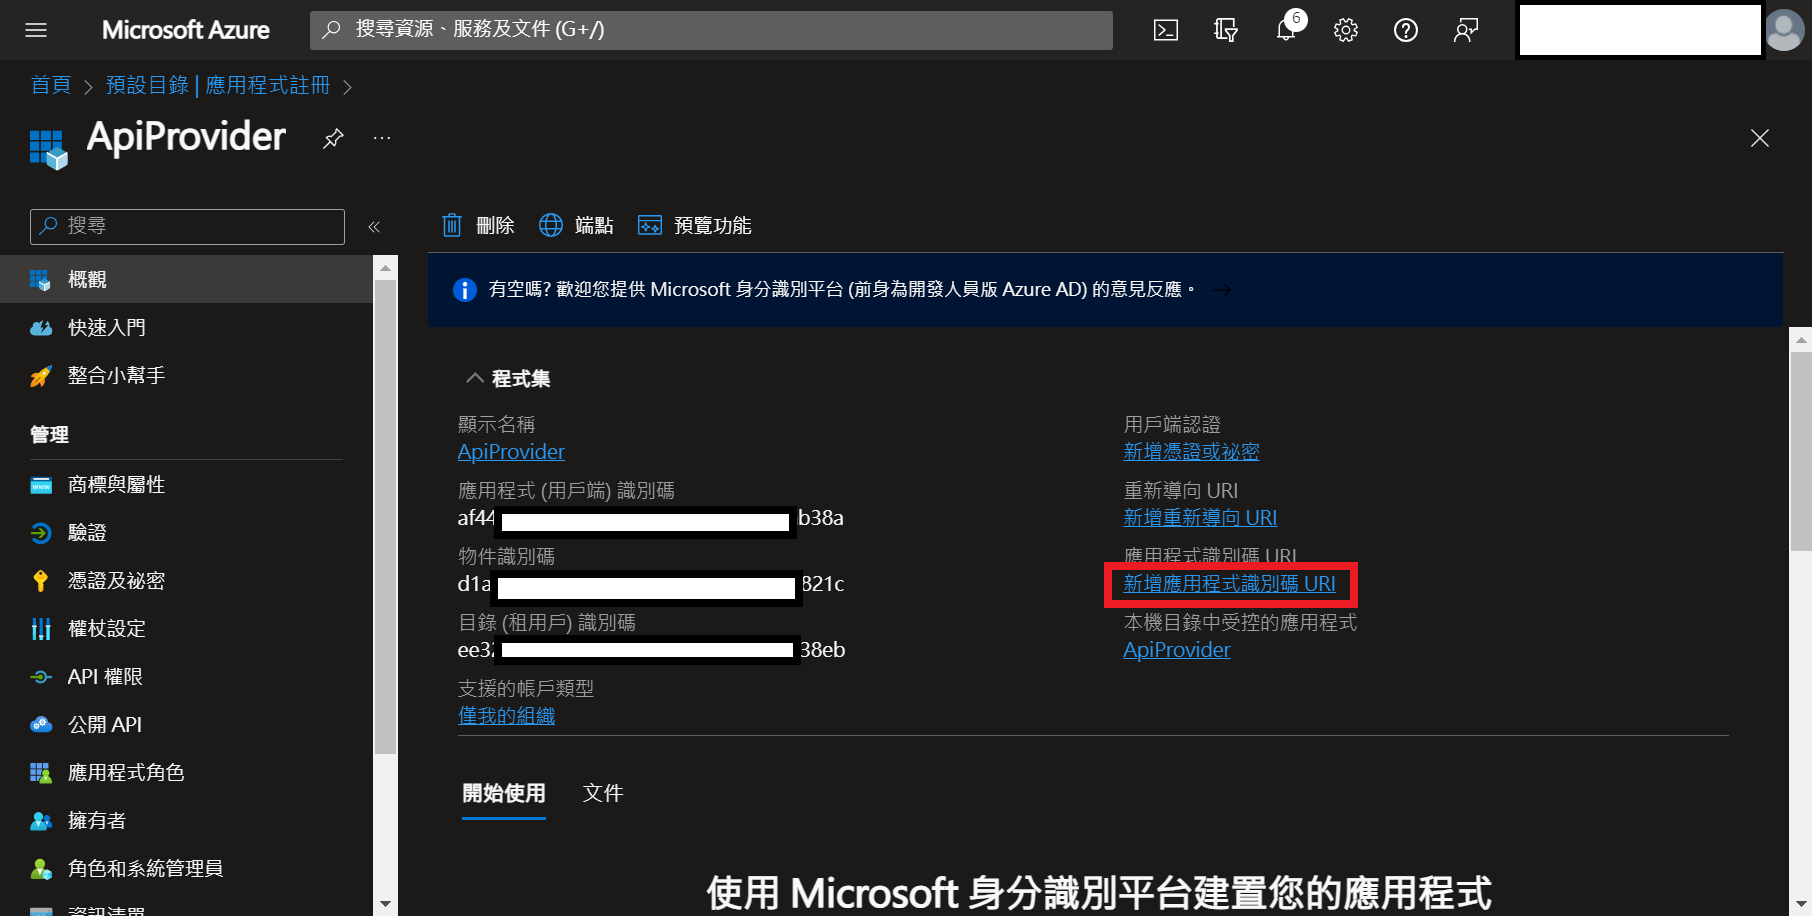Click the info icon in feedback banner
The width and height of the screenshot is (1812, 920).
pyautogui.click(x=465, y=290)
